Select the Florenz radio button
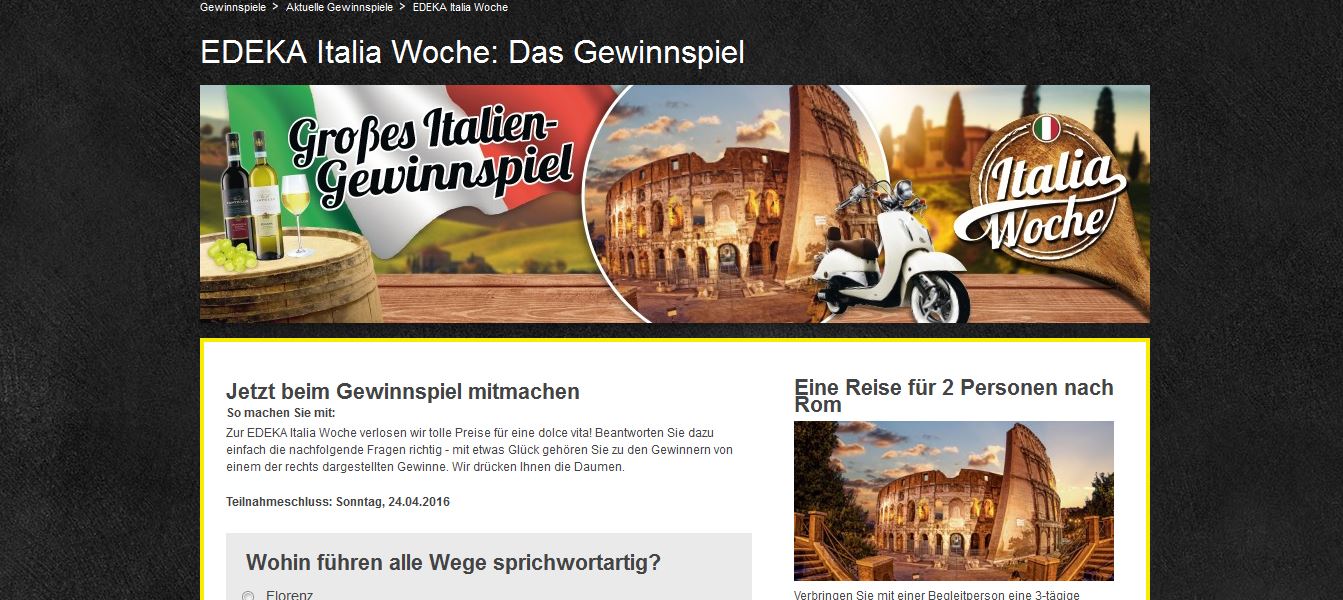The image size is (1343, 600). coord(248,596)
